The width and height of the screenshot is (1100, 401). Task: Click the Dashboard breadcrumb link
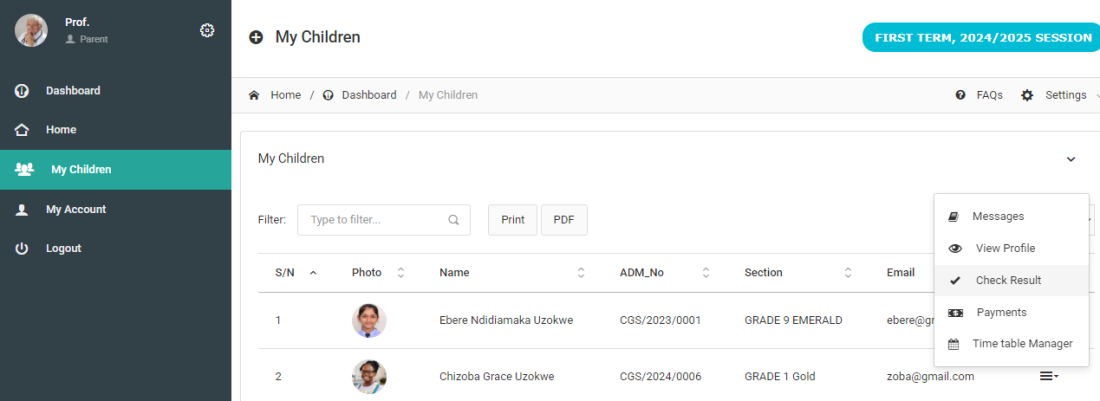pyautogui.click(x=369, y=95)
